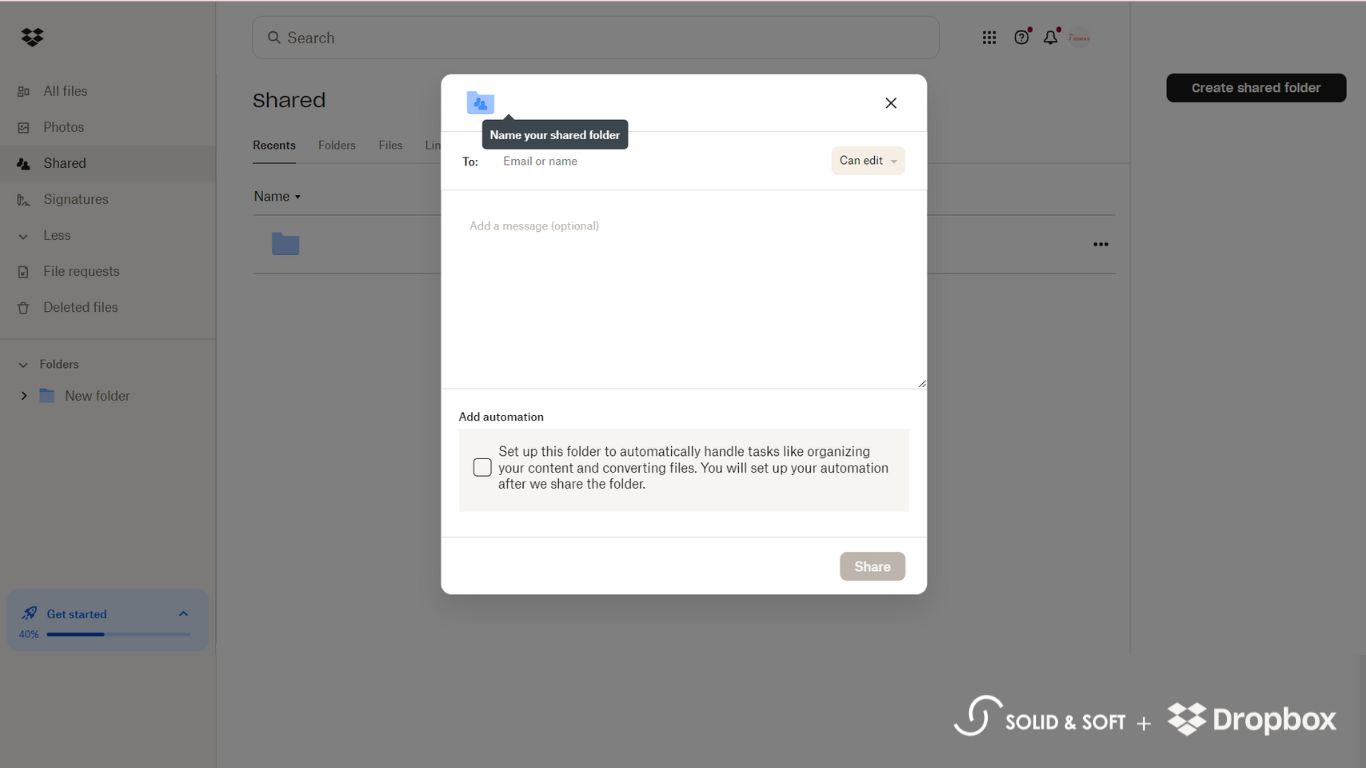Open the Signatures section
The width and height of the screenshot is (1366, 768).
click(x=76, y=199)
